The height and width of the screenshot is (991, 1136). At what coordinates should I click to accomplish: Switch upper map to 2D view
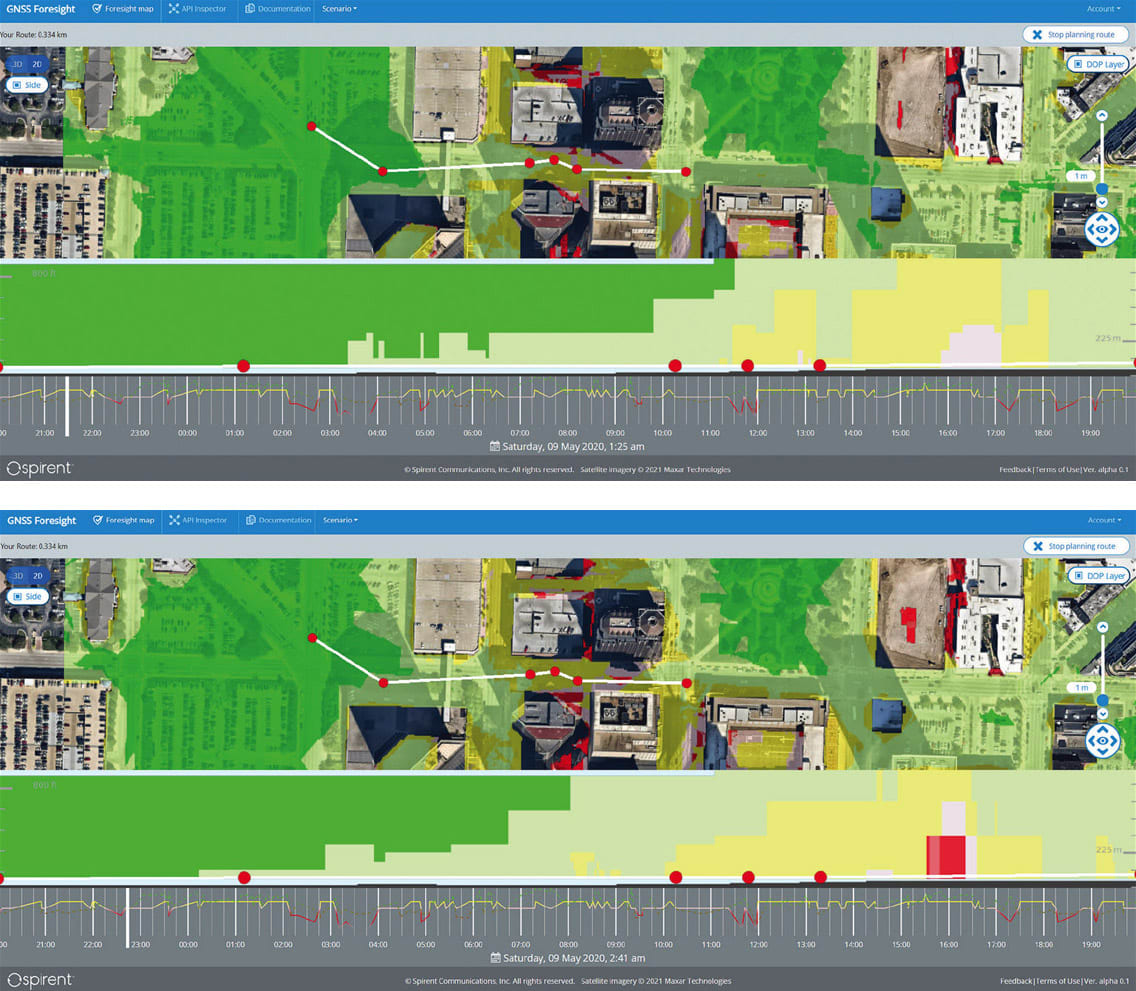(x=37, y=64)
